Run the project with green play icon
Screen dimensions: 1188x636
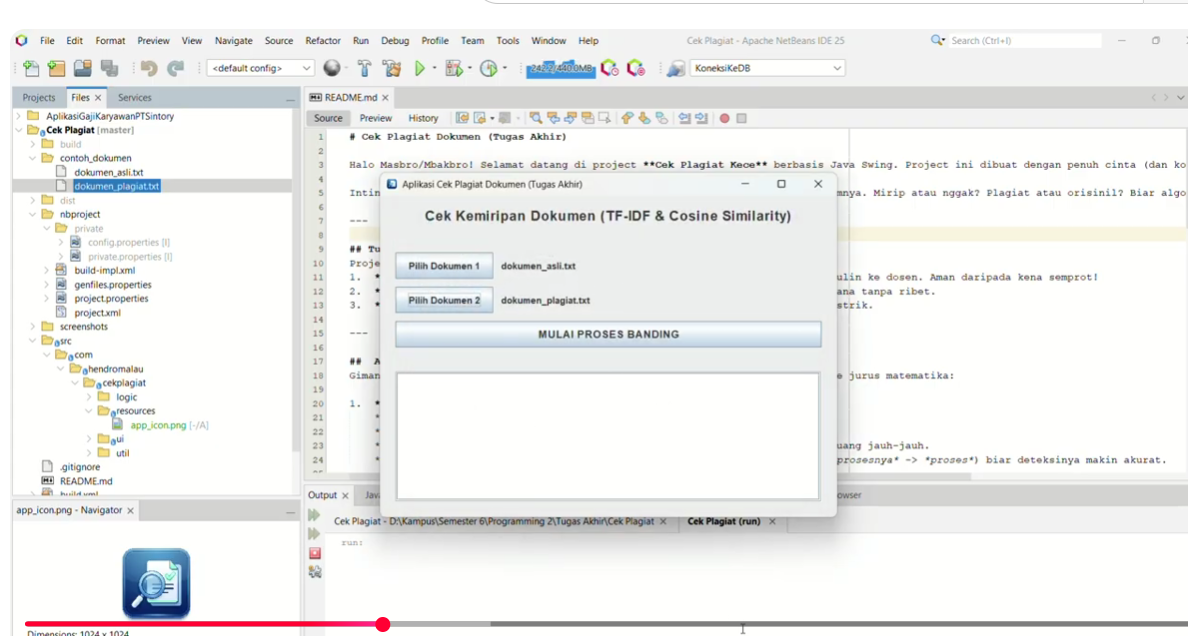(x=420, y=68)
